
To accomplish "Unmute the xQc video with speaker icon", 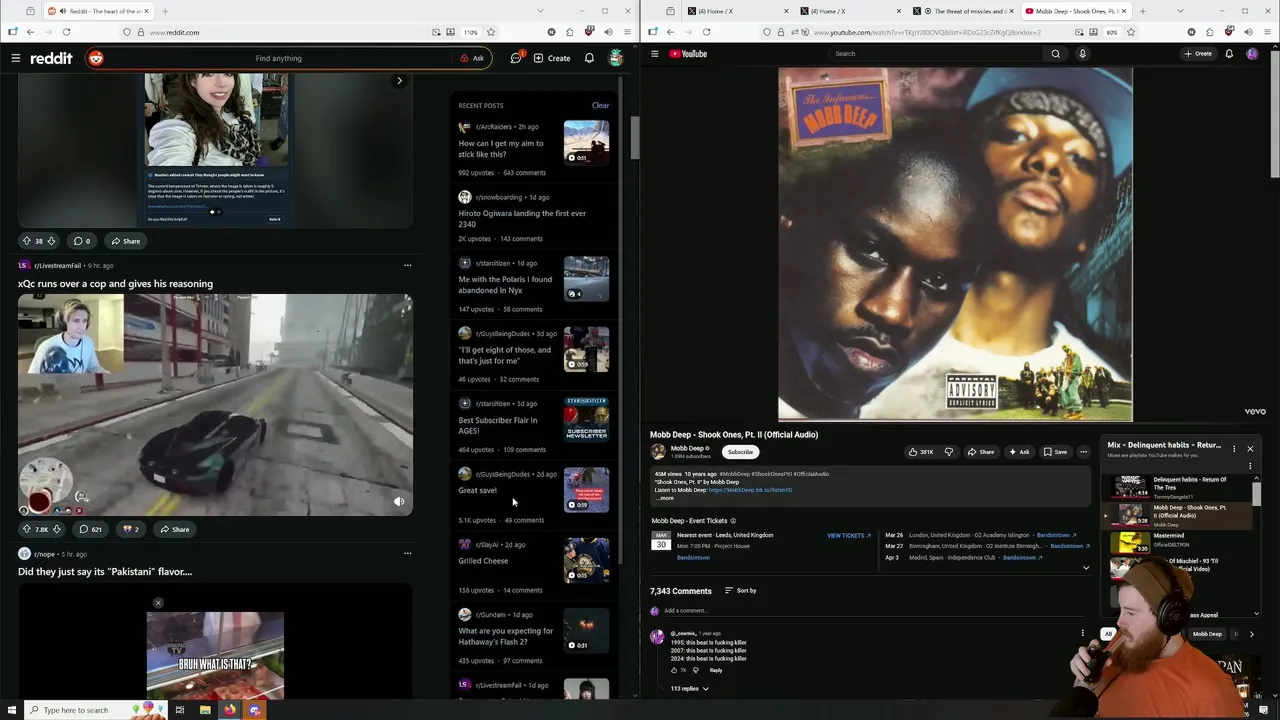I will click(x=399, y=502).
